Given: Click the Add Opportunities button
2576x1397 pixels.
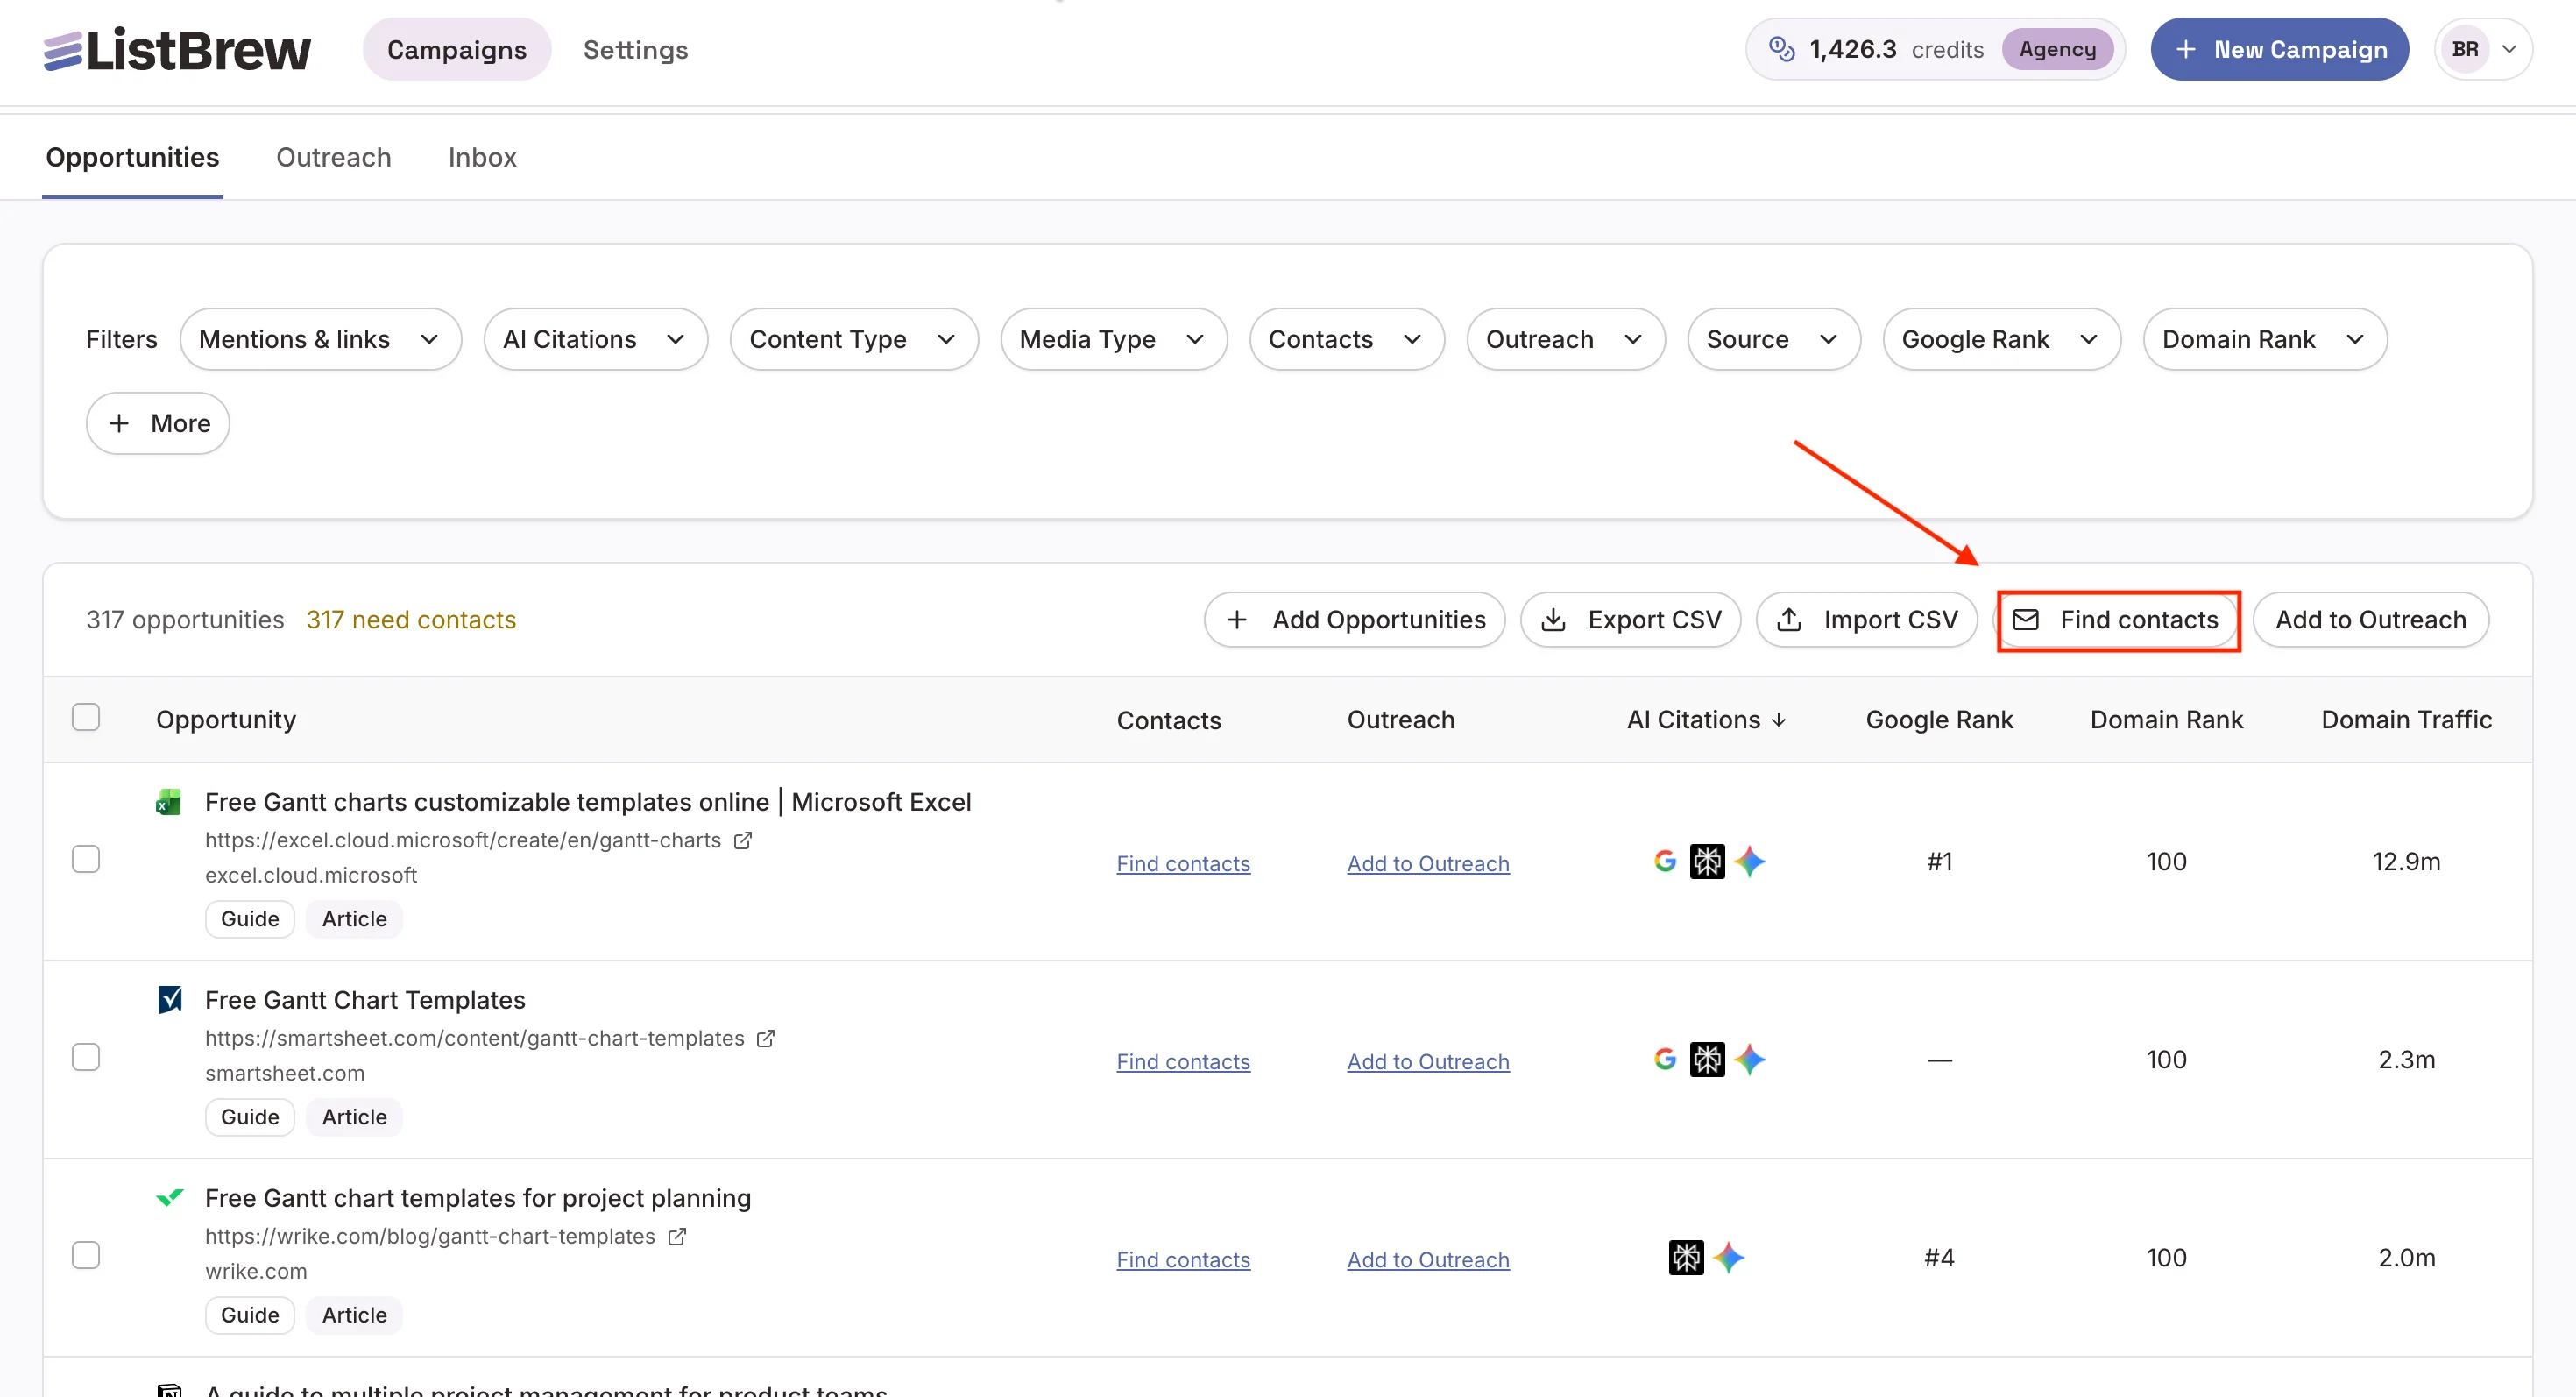Looking at the screenshot, I should tap(1354, 620).
